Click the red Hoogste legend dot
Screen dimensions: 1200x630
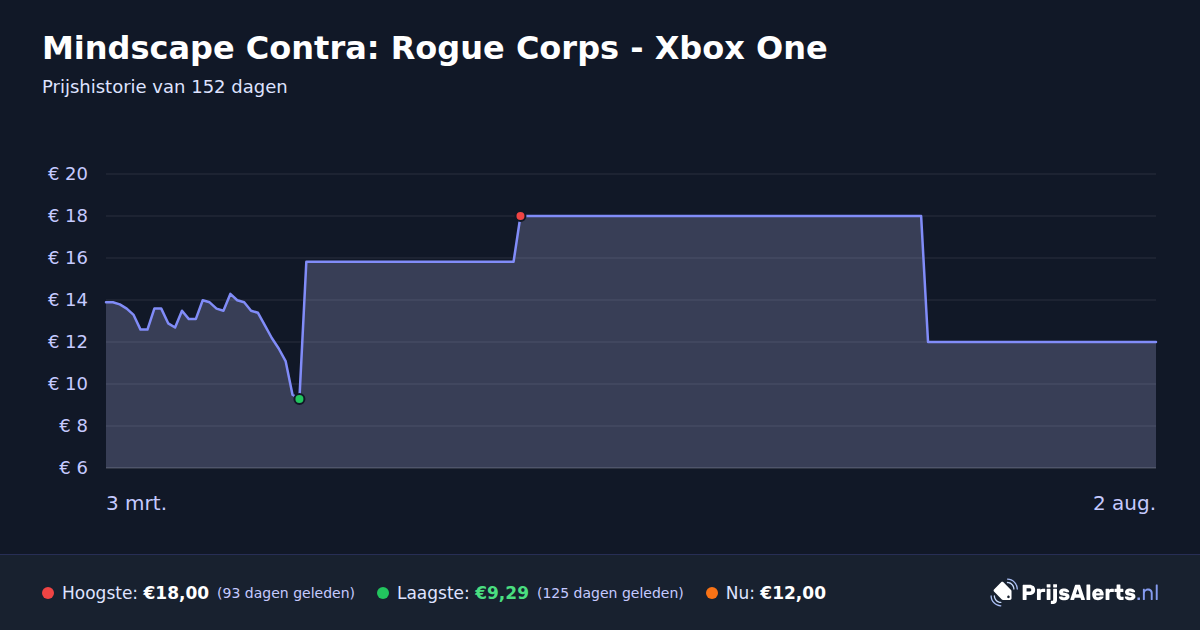(48, 593)
